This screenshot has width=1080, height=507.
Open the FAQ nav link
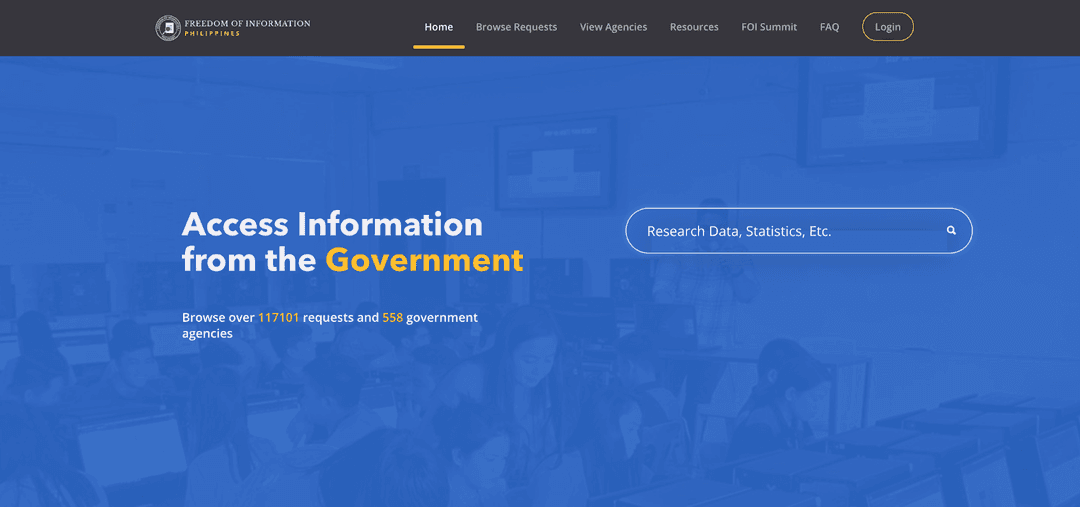(829, 28)
